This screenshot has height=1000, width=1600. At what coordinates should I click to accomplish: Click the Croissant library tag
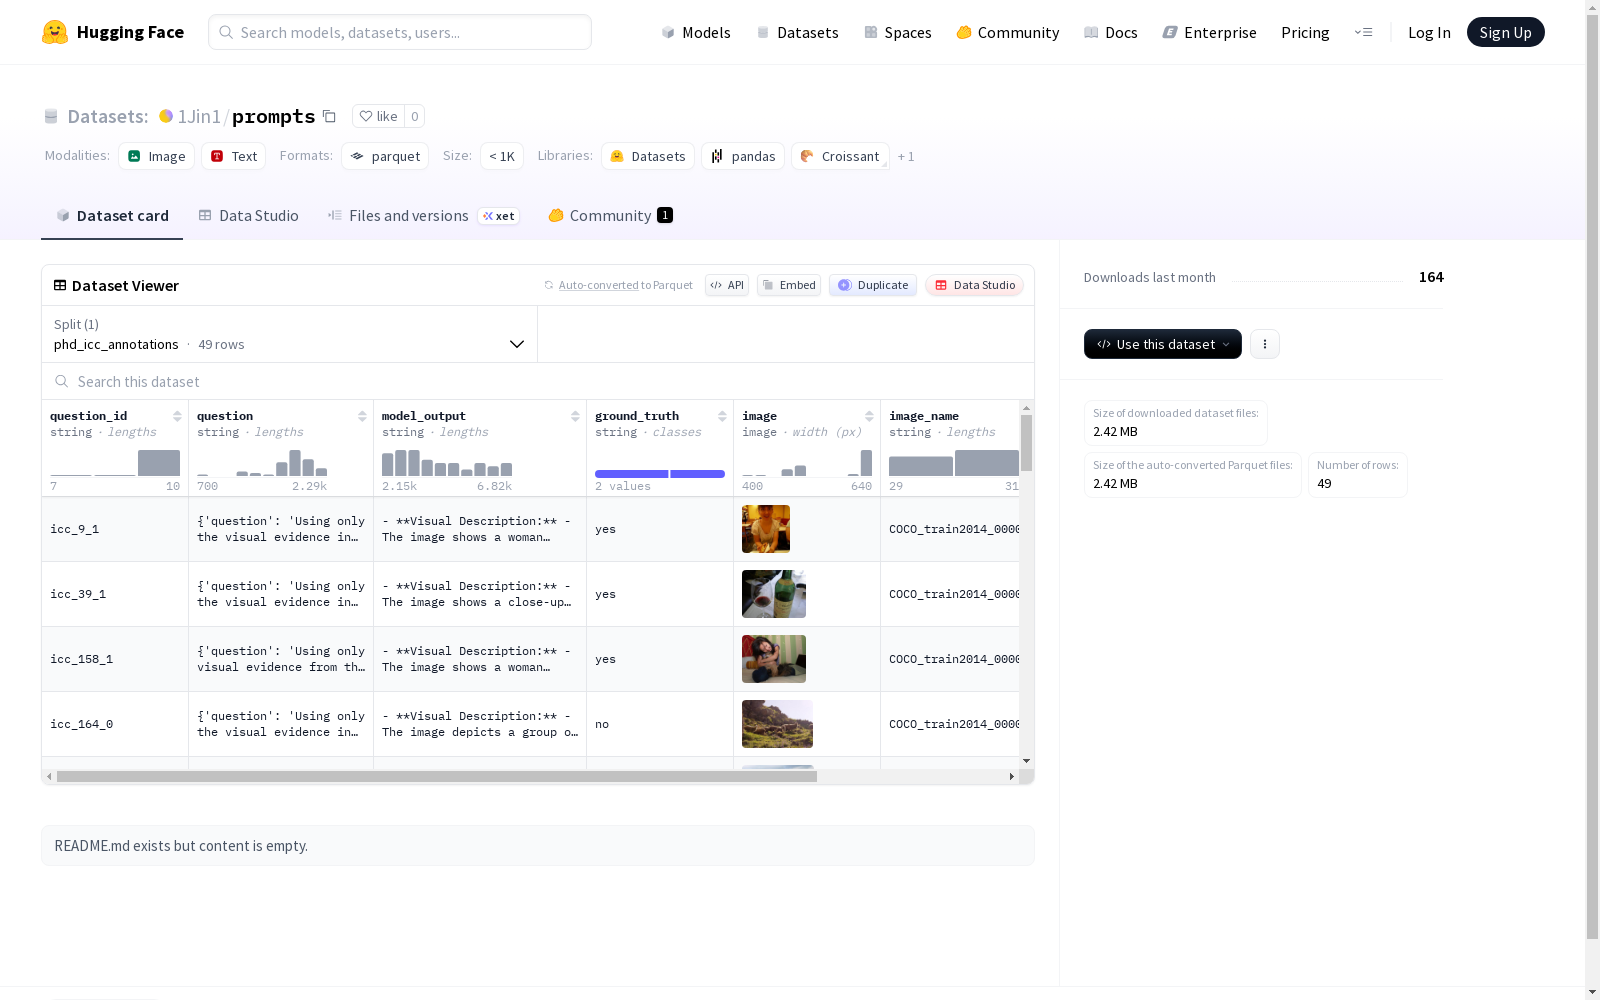(x=840, y=156)
